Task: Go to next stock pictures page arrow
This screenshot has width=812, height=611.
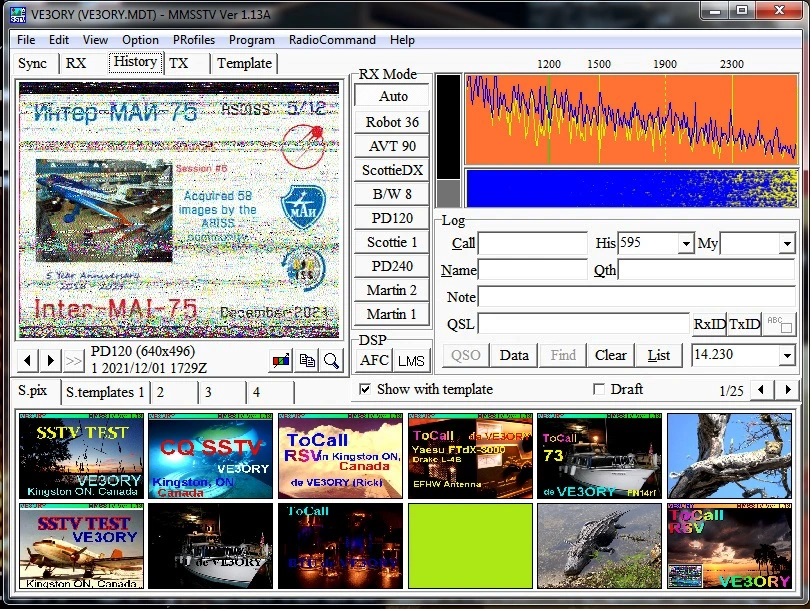Action: pos(788,390)
